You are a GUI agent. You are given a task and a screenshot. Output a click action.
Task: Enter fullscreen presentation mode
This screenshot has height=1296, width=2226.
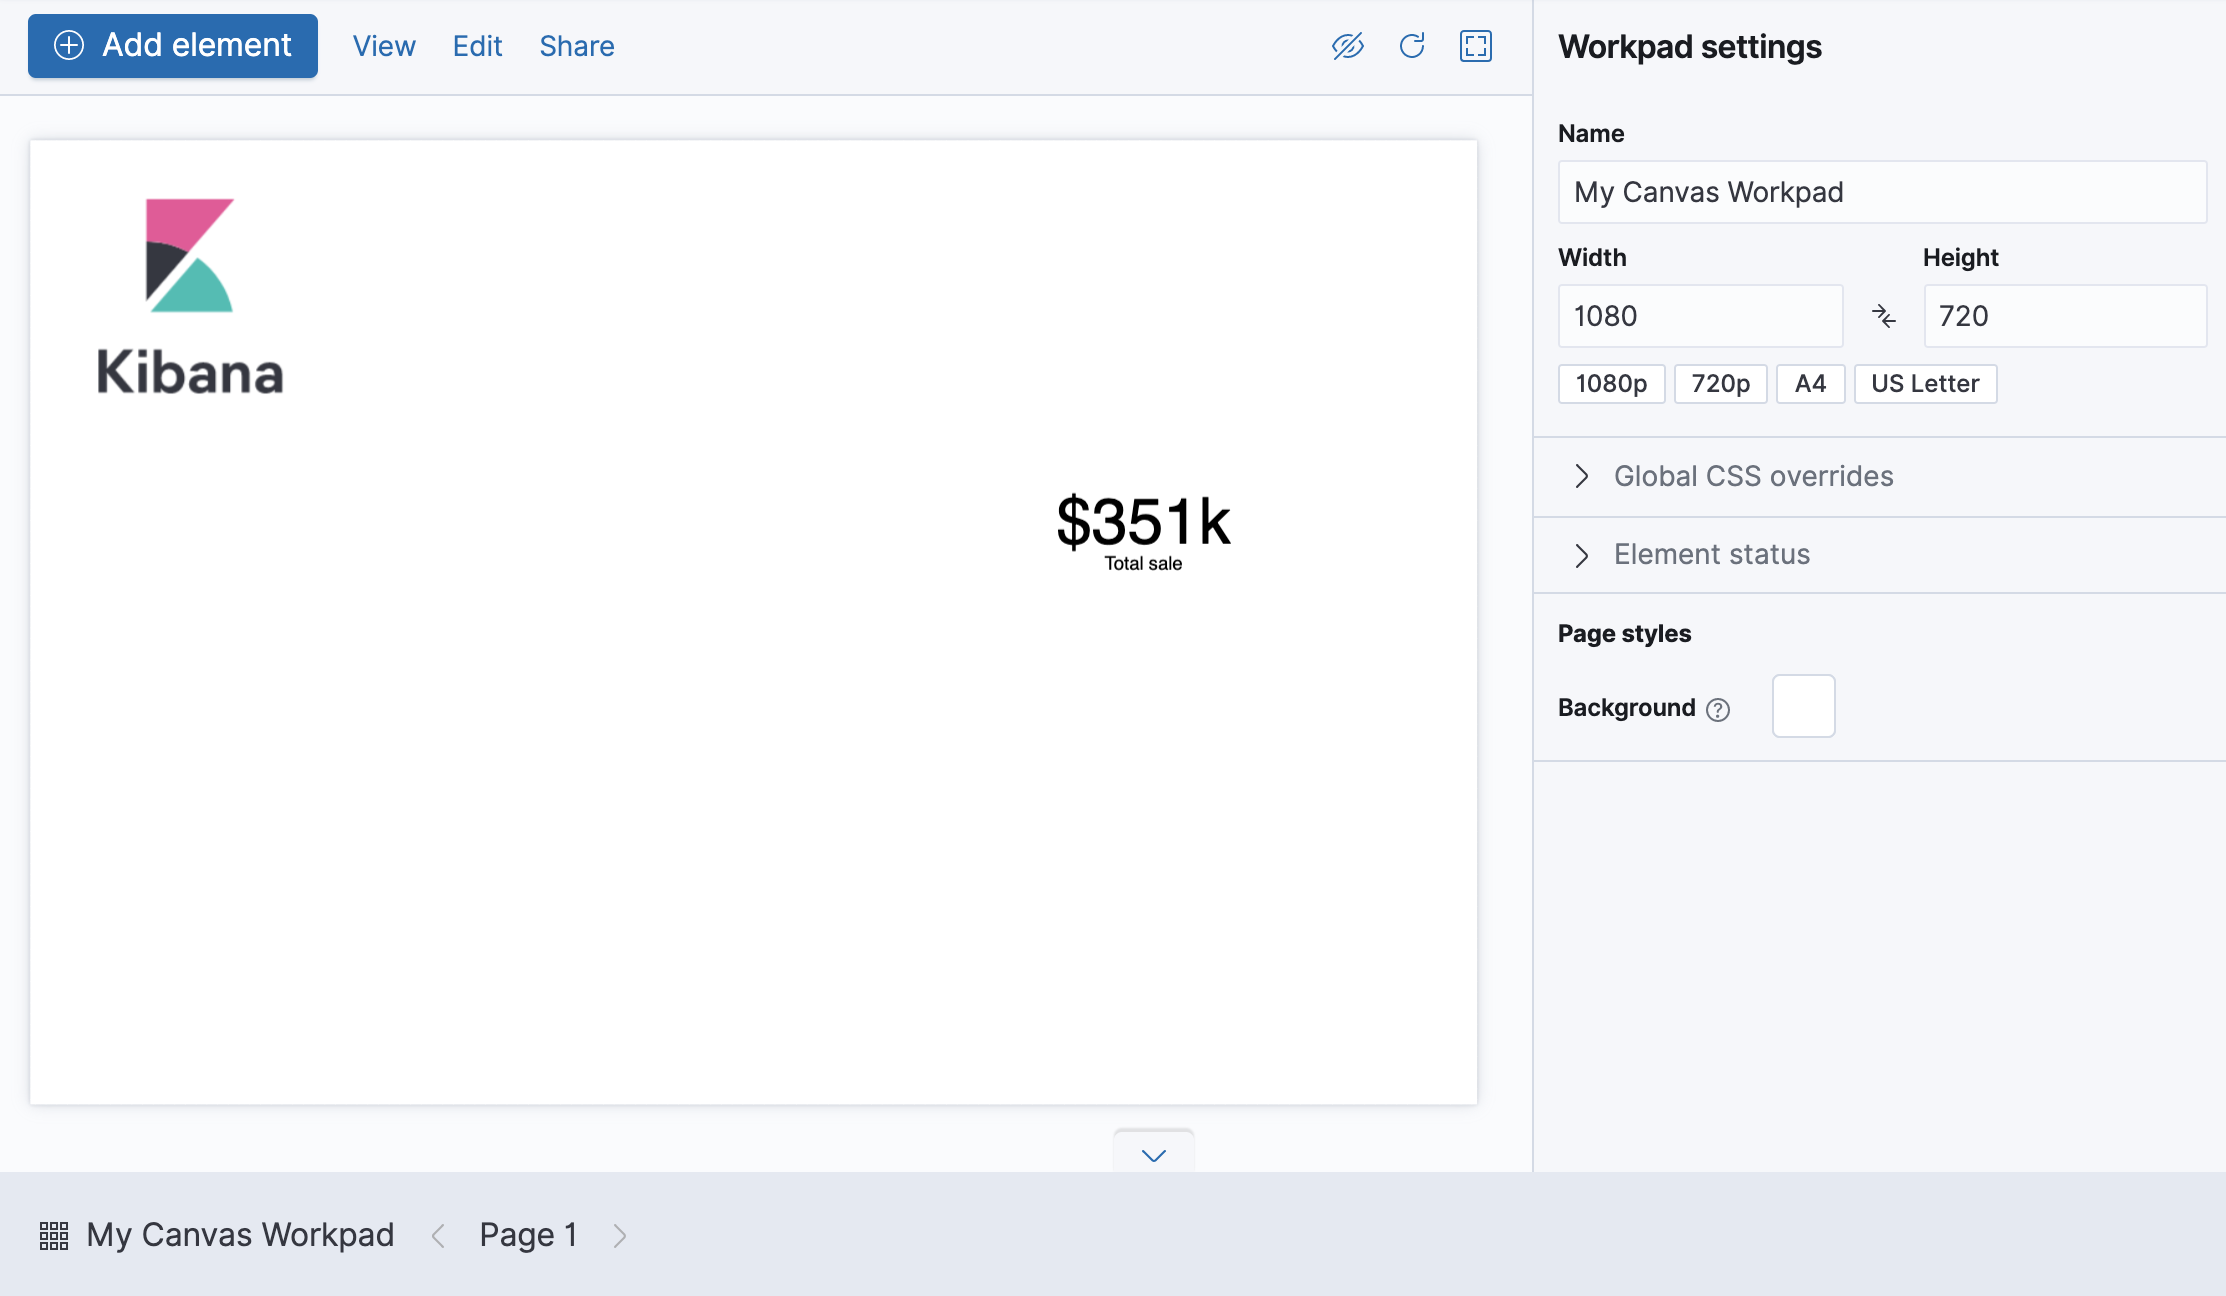point(1476,46)
